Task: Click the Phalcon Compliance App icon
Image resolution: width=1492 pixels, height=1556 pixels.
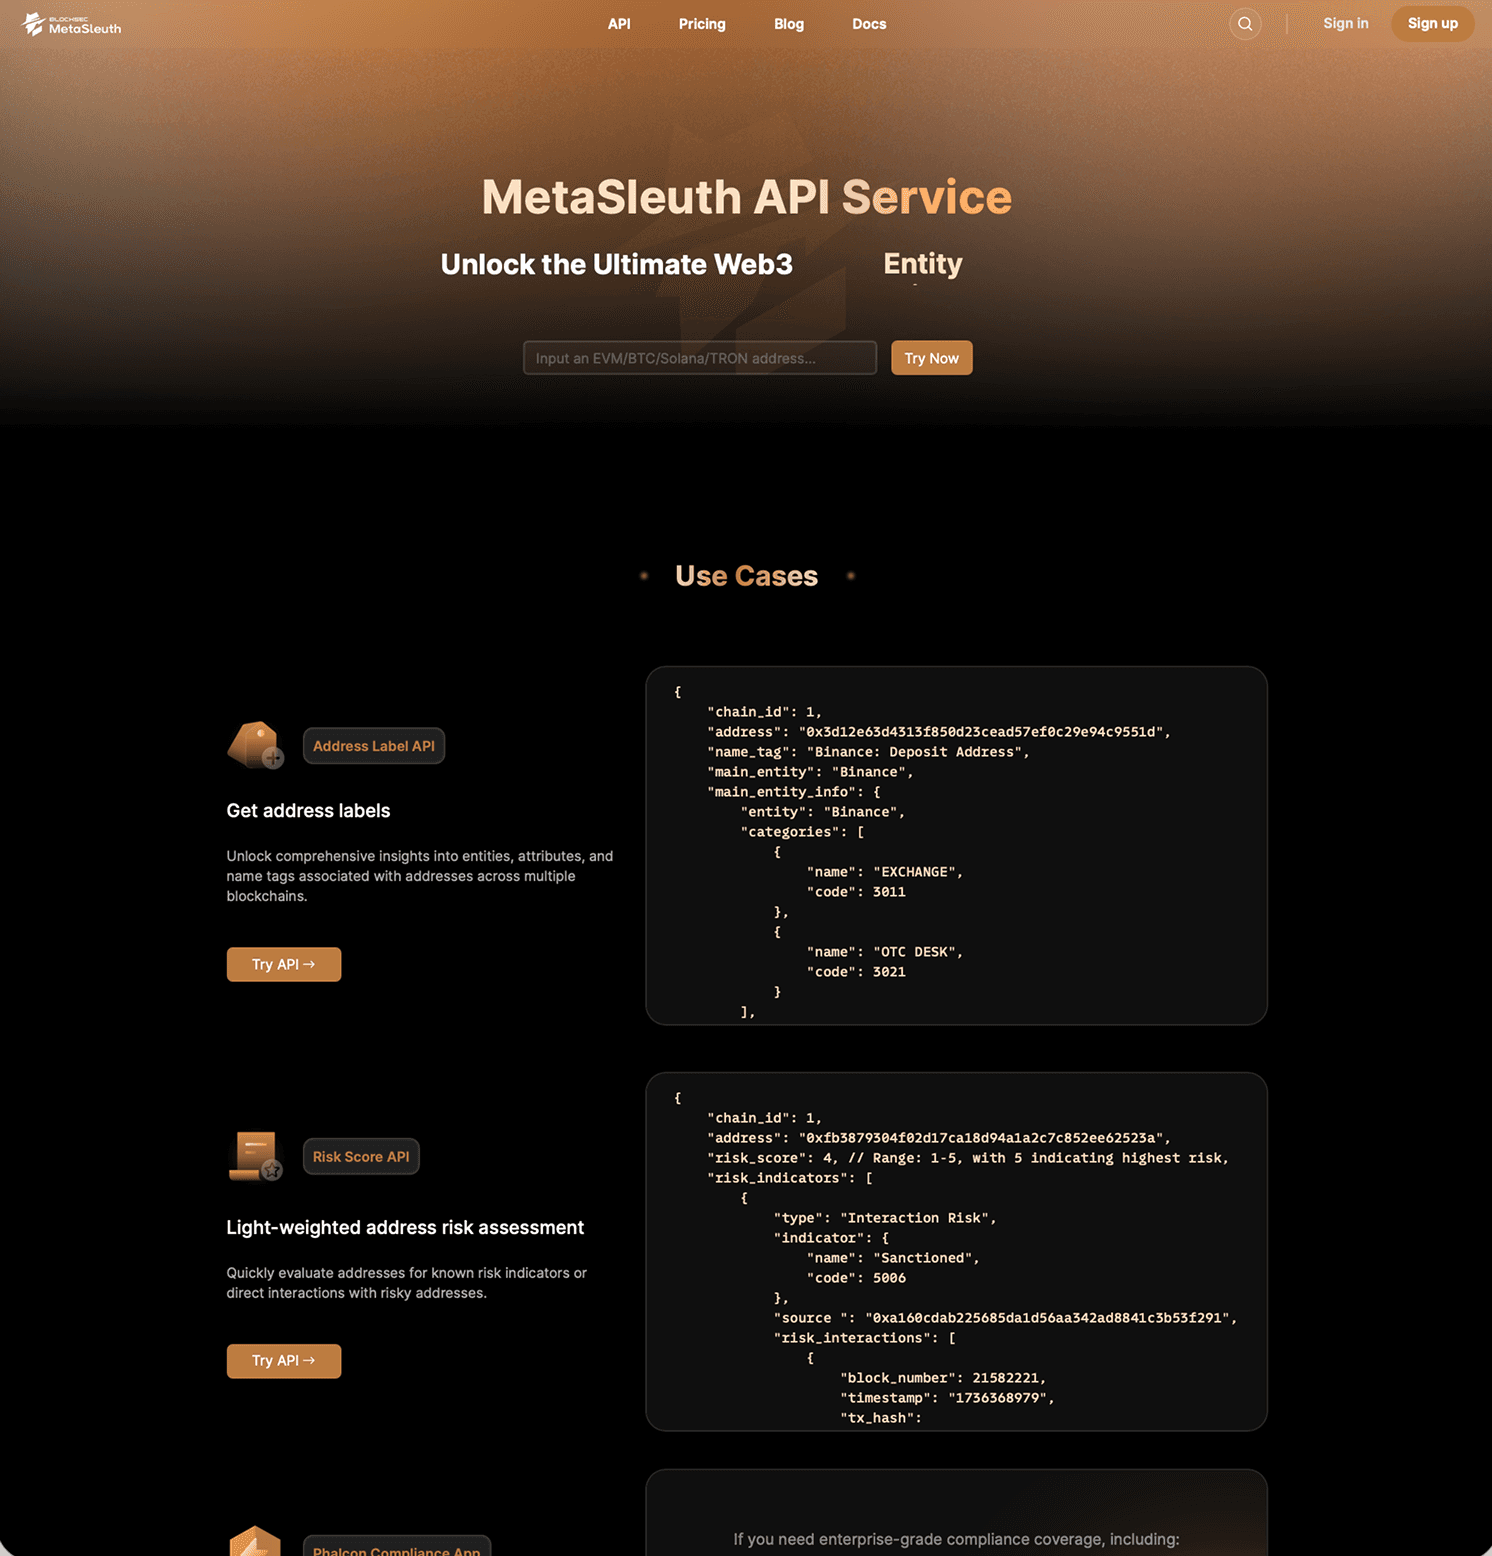Action: coord(256,1541)
